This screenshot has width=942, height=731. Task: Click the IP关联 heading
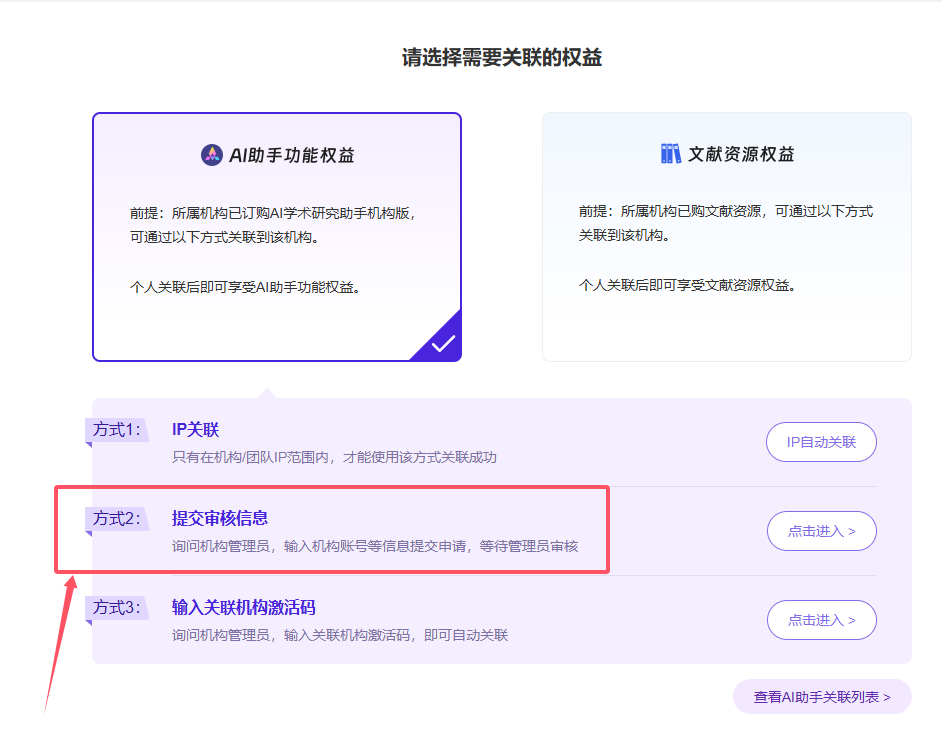[x=196, y=429]
